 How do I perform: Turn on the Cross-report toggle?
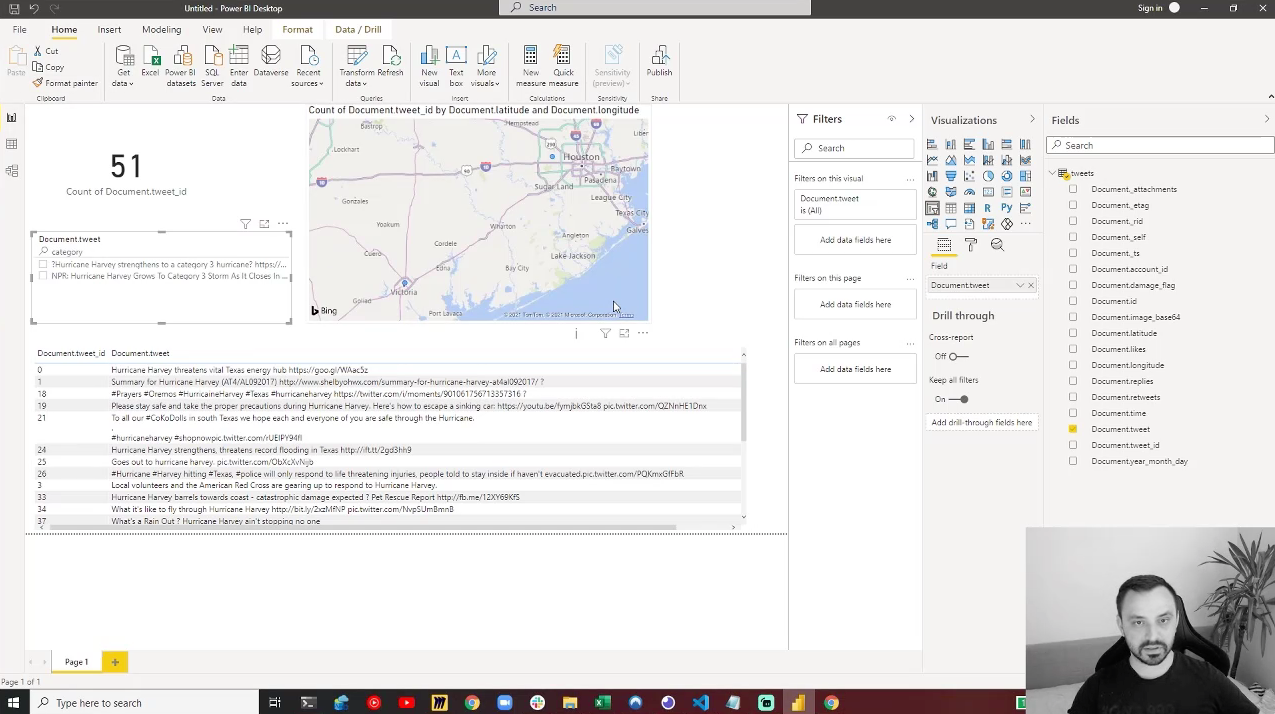pyautogui.click(x=958, y=357)
